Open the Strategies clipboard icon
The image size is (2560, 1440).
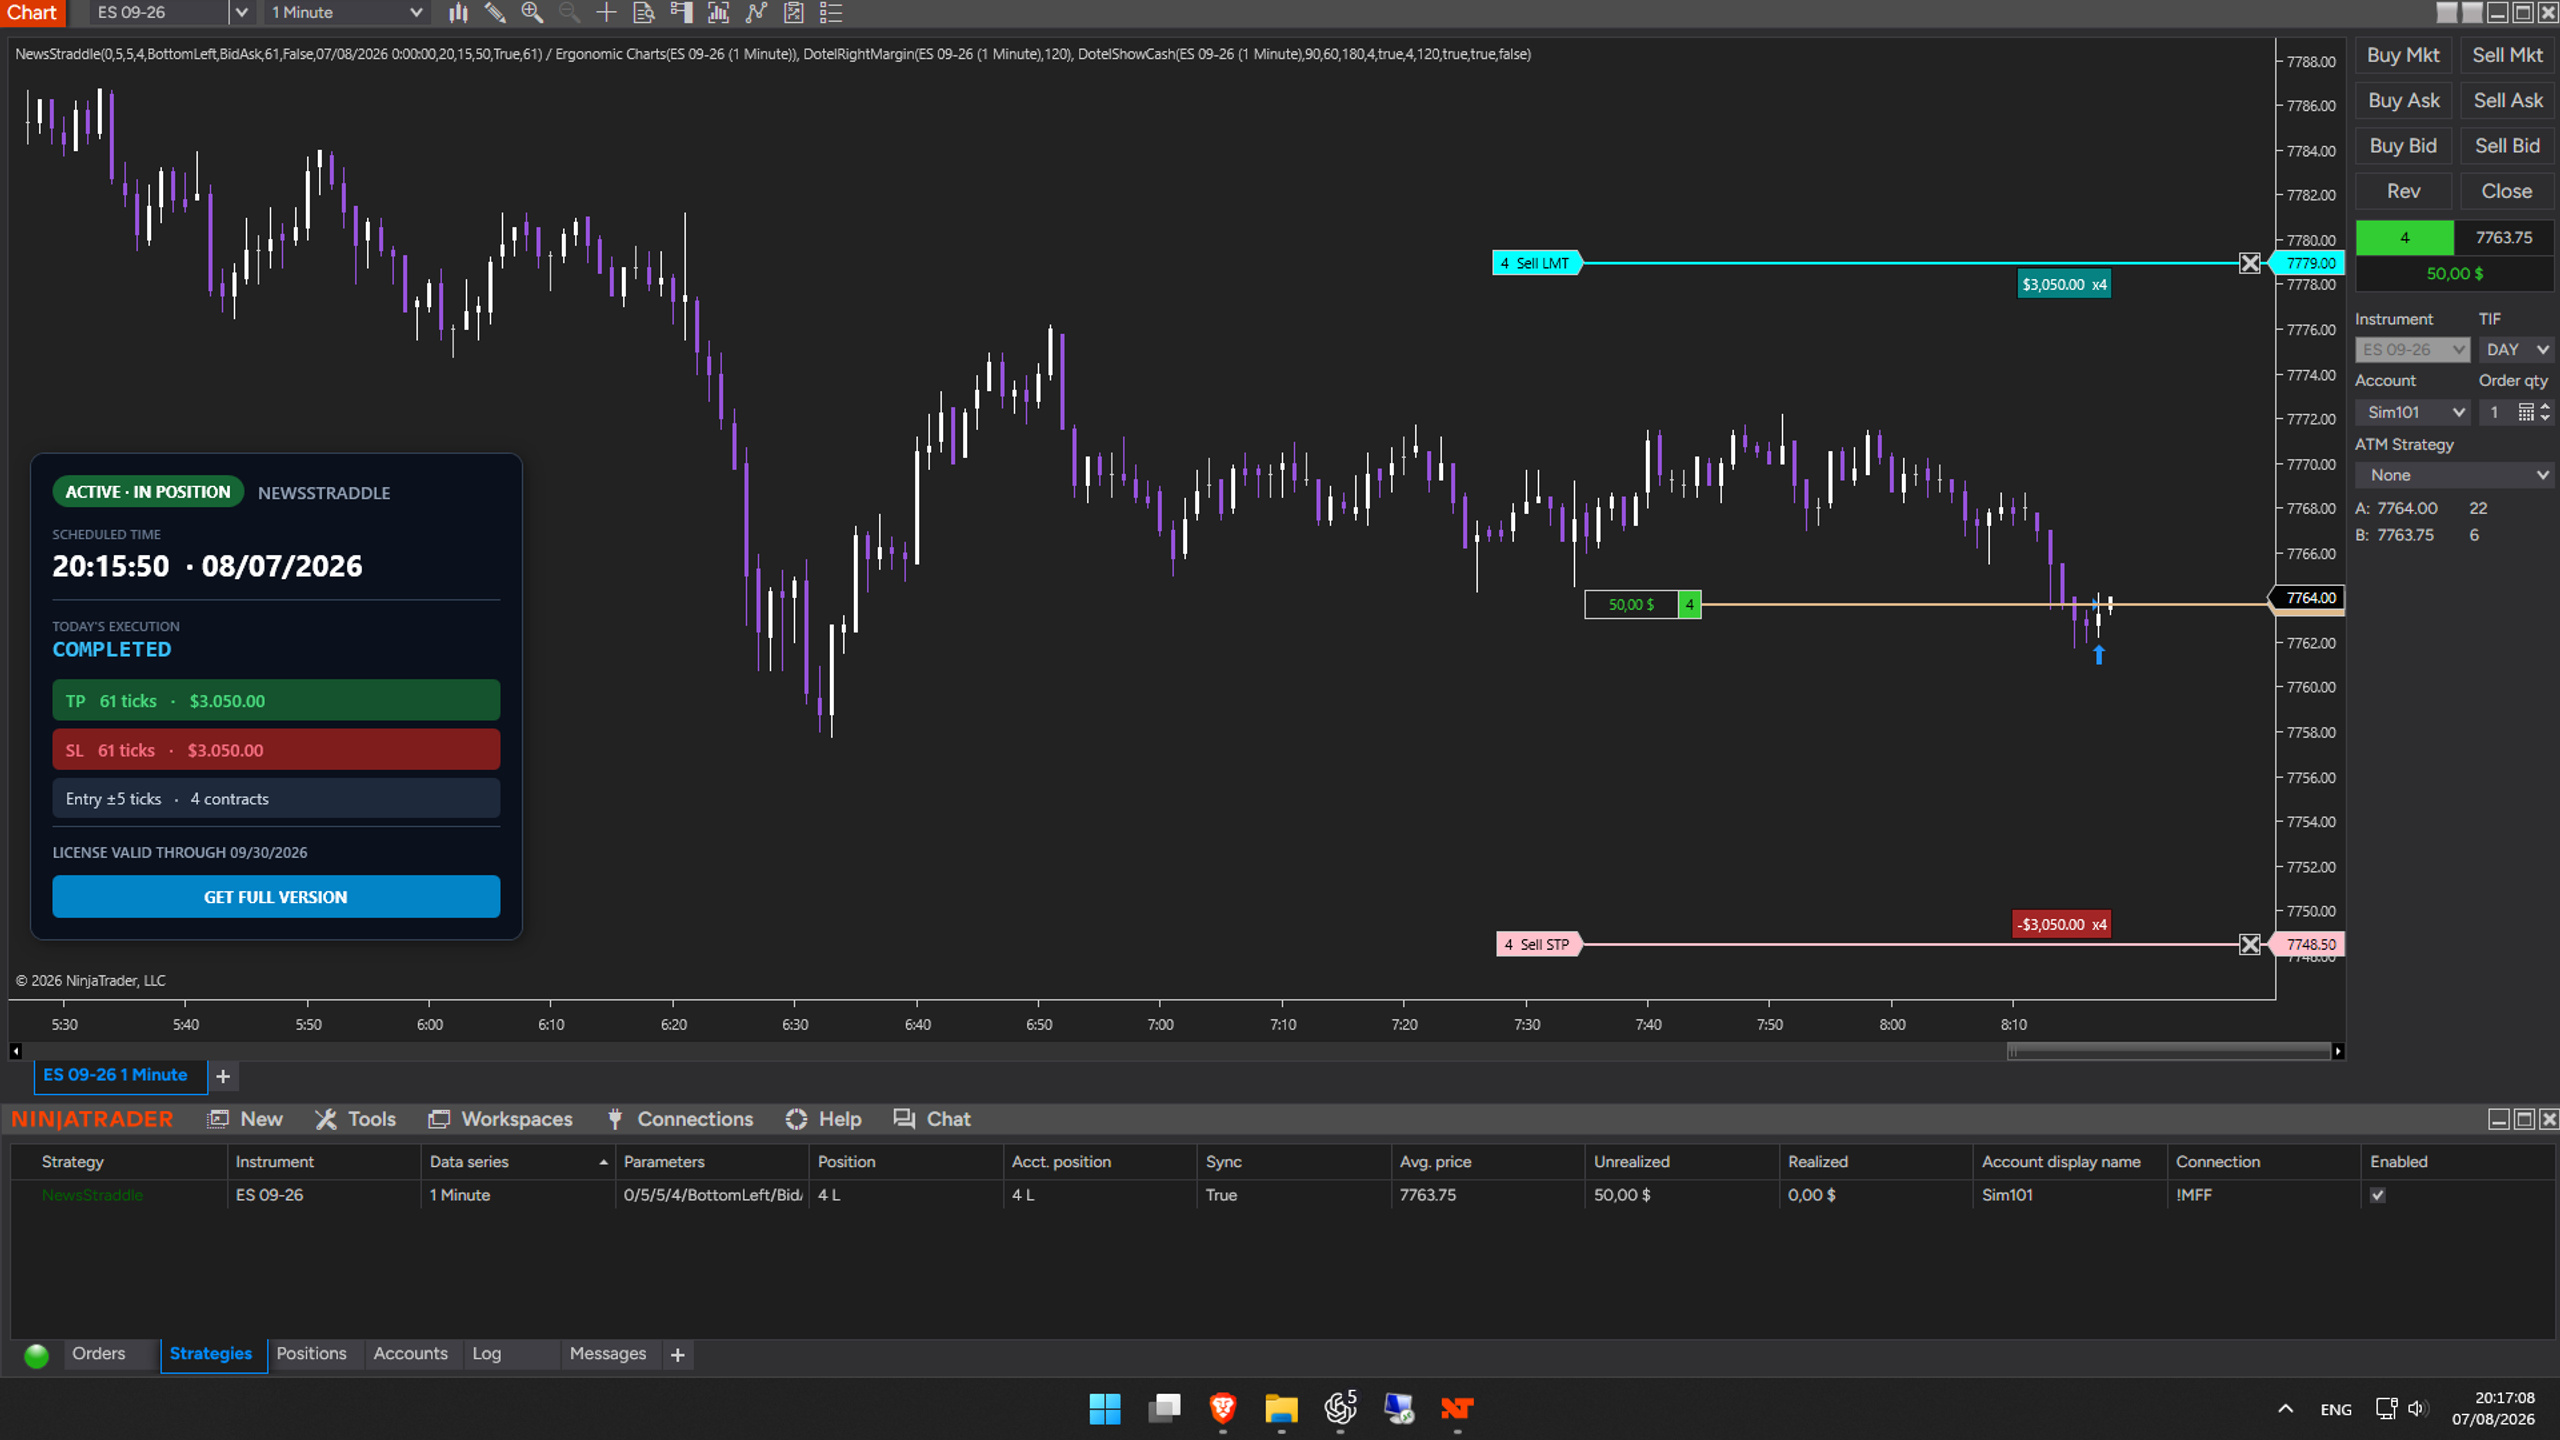click(793, 13)
